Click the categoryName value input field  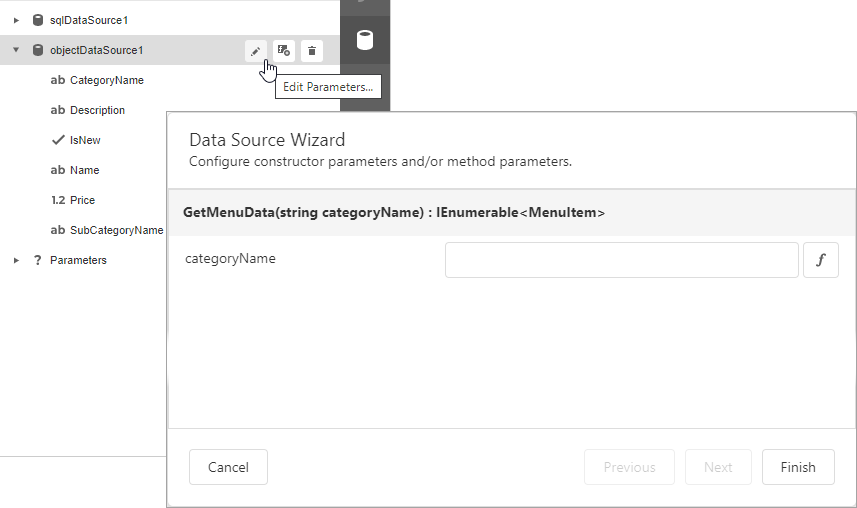point(621,260)
